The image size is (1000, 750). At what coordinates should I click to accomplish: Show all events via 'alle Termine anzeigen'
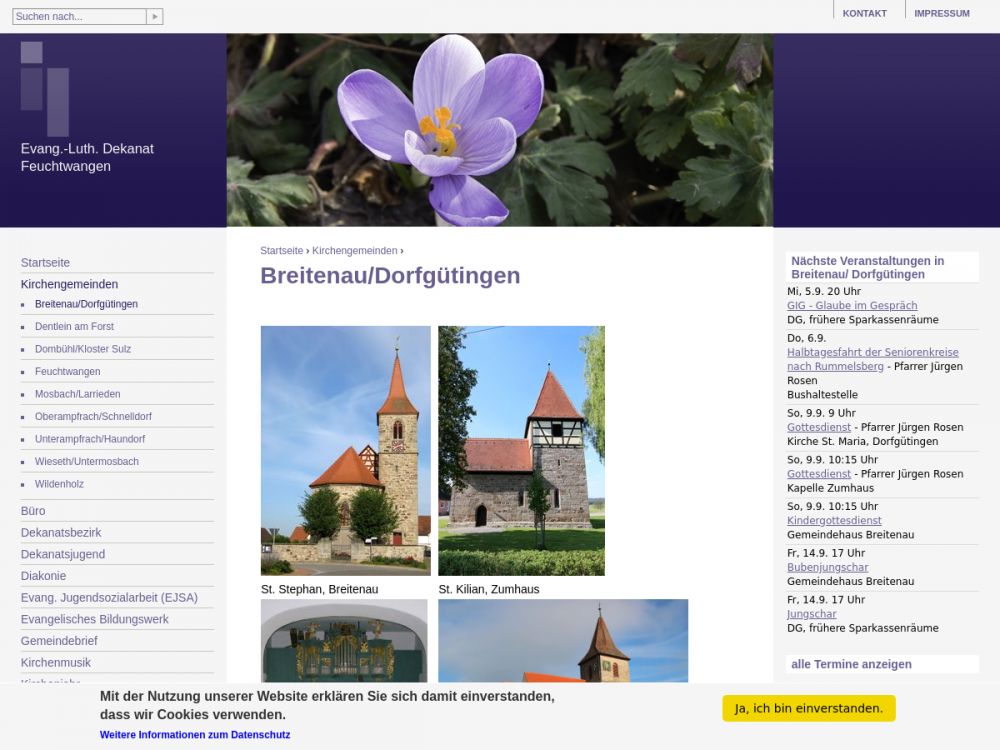tap(851, 664)
